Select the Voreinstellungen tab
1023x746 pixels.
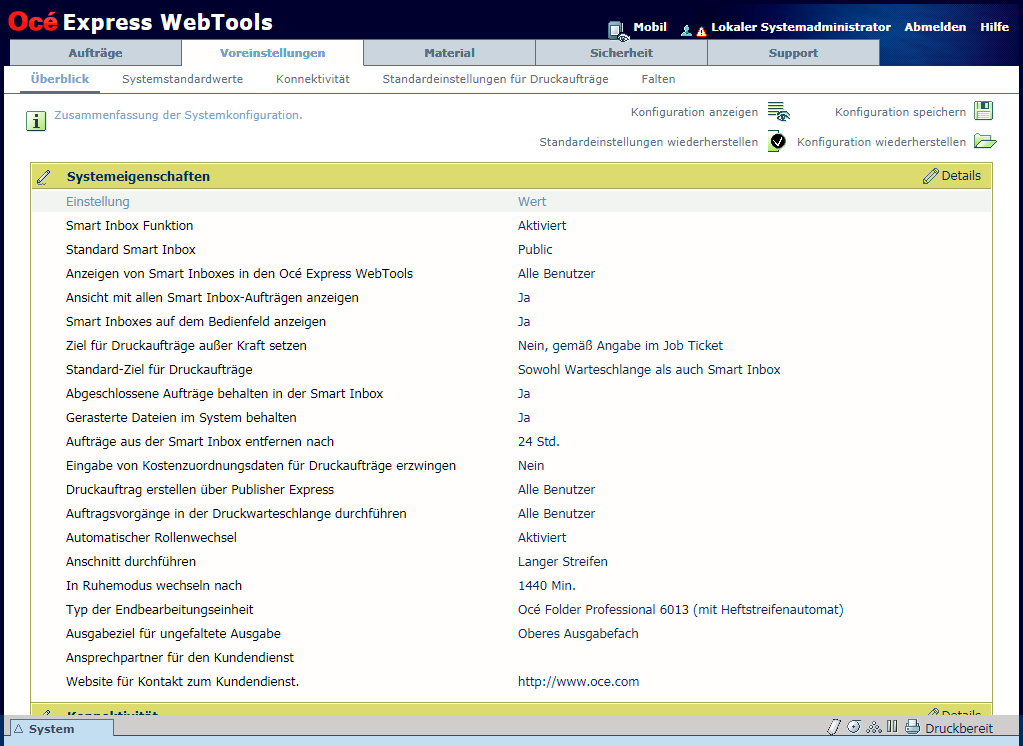click(272, 53)
